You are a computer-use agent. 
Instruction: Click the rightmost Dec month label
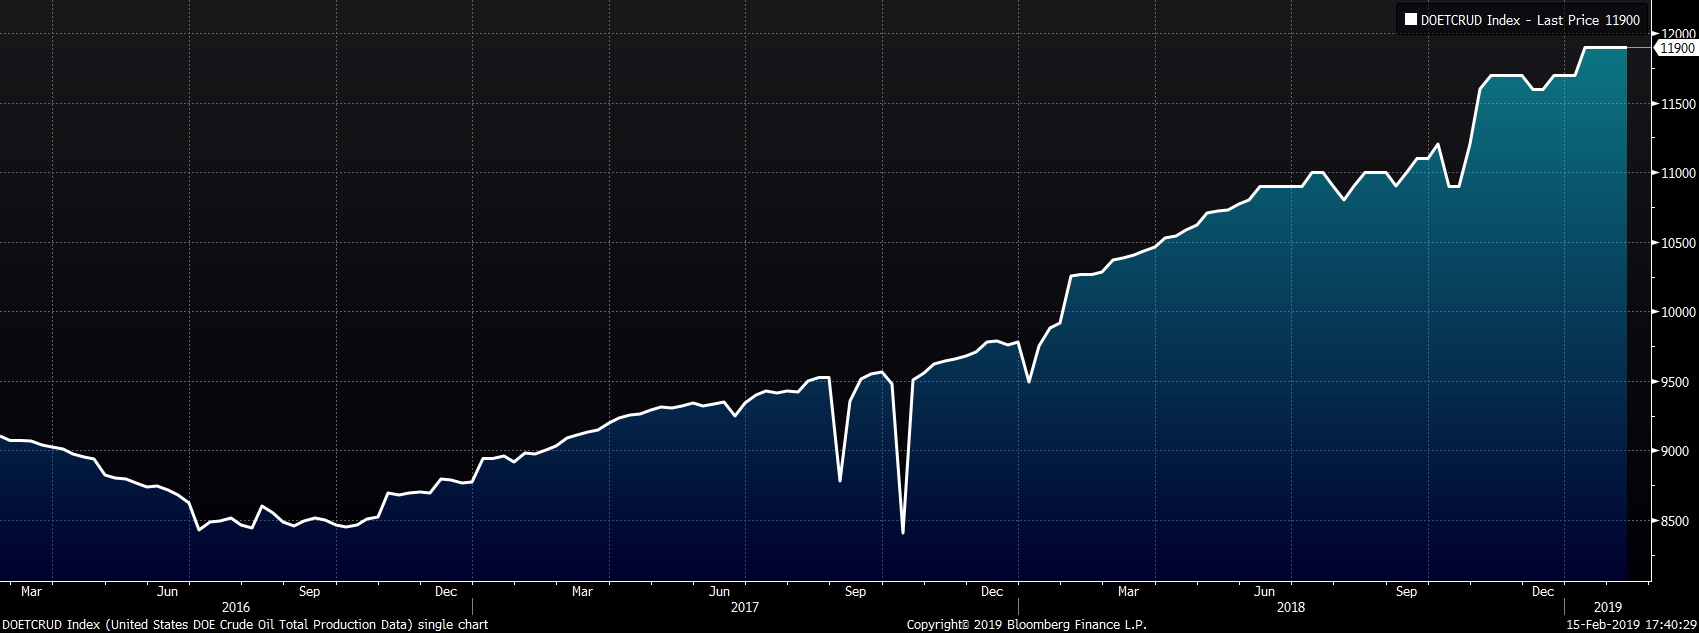pyautogui.click(x=1543, y=592)
